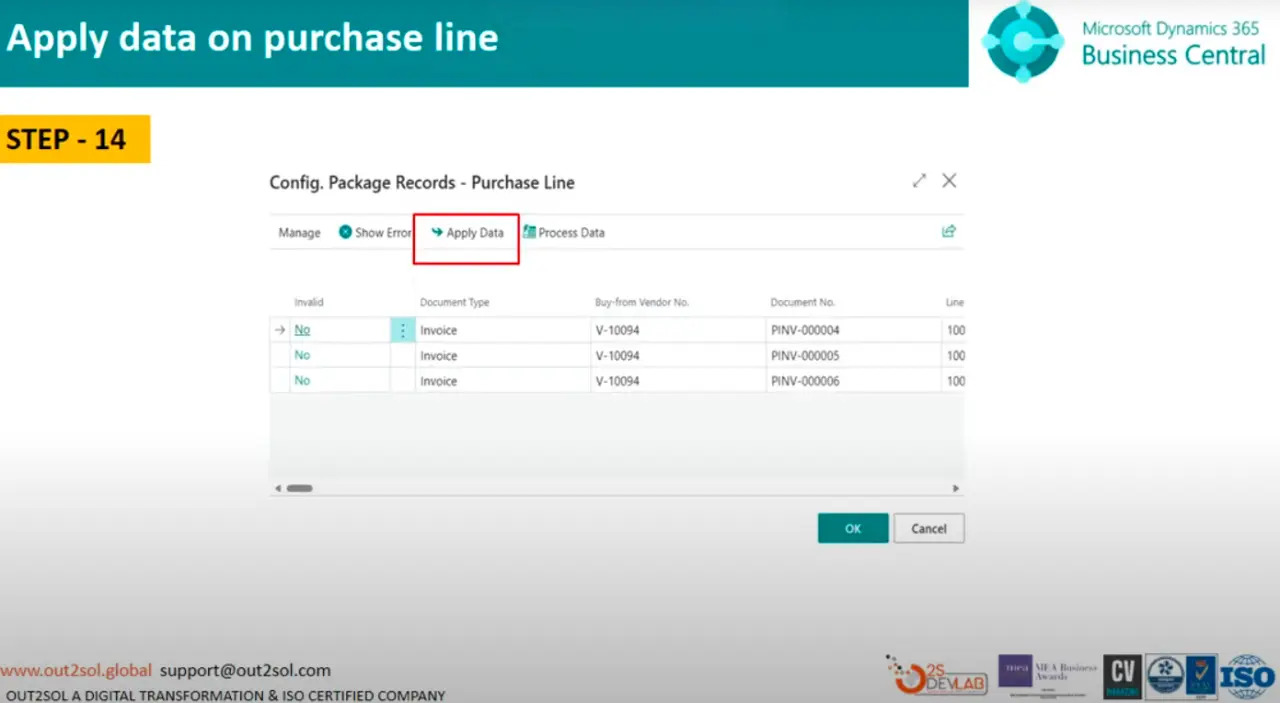Click the Apply Data arrow icon
1280x703 pixels.
pos(437,233)
